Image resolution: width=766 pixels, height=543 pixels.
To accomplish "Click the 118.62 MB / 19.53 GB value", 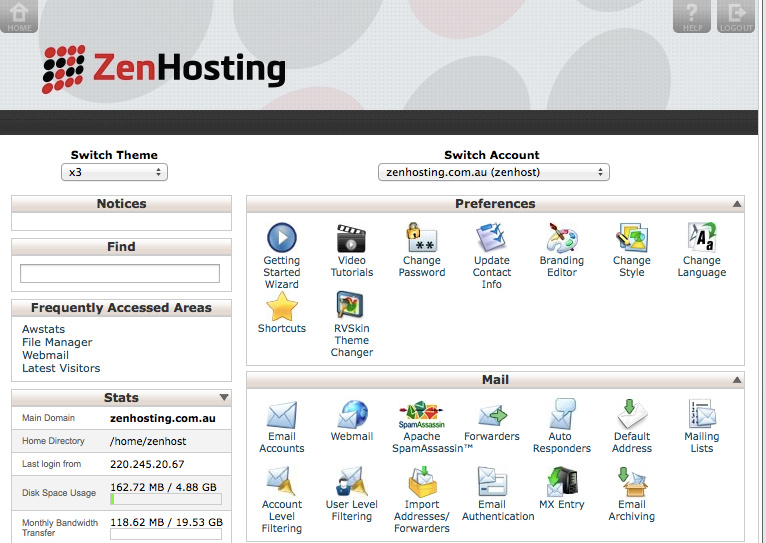I will coord(166,522).
